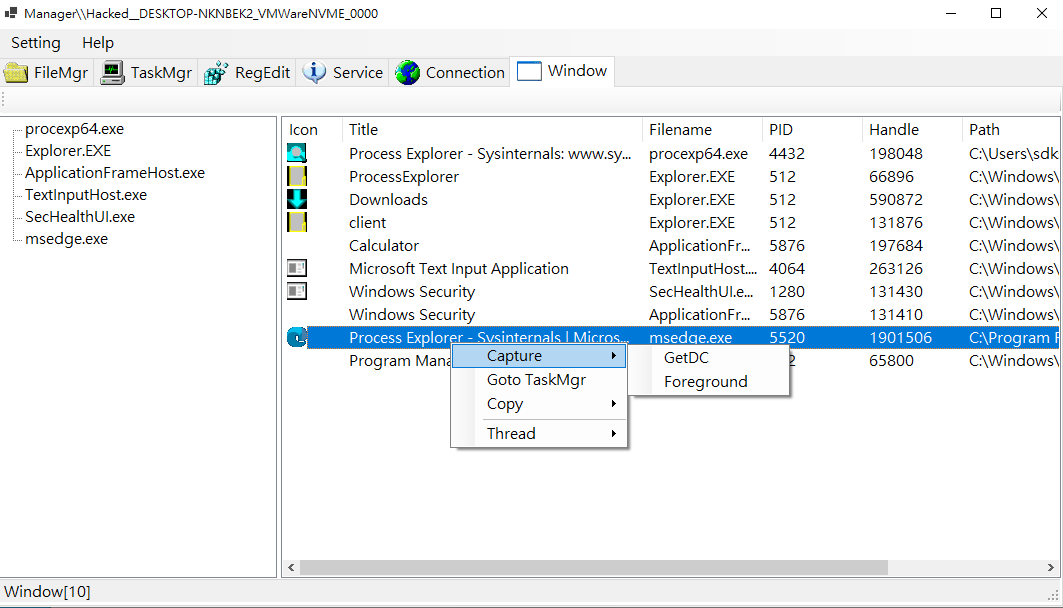Click the Microsoft Text Input Application icon

(297, 268)
